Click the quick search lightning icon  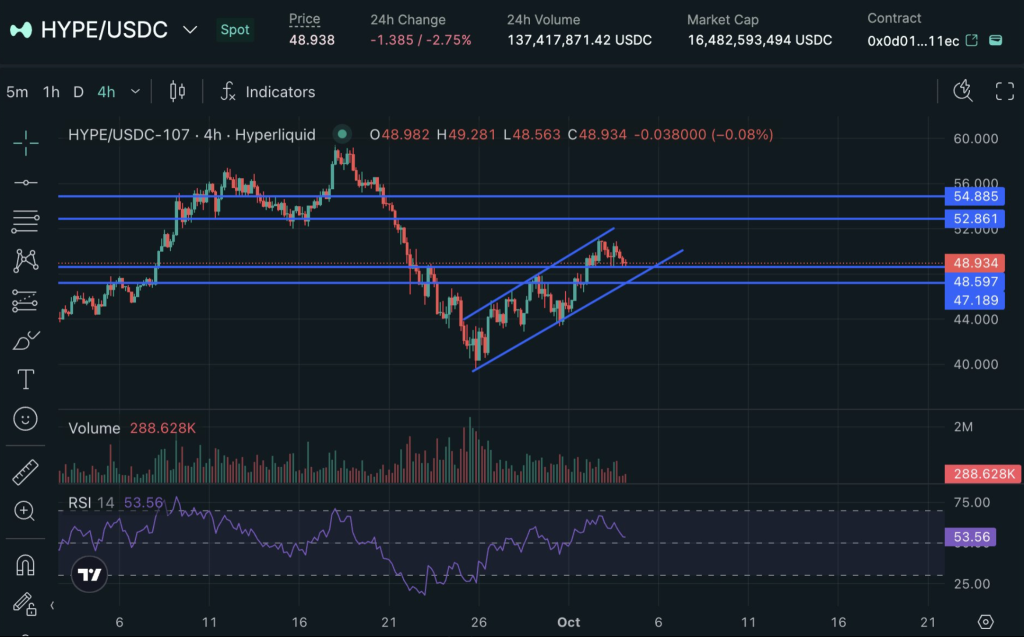pyautogui.click(x=963, y=91)
